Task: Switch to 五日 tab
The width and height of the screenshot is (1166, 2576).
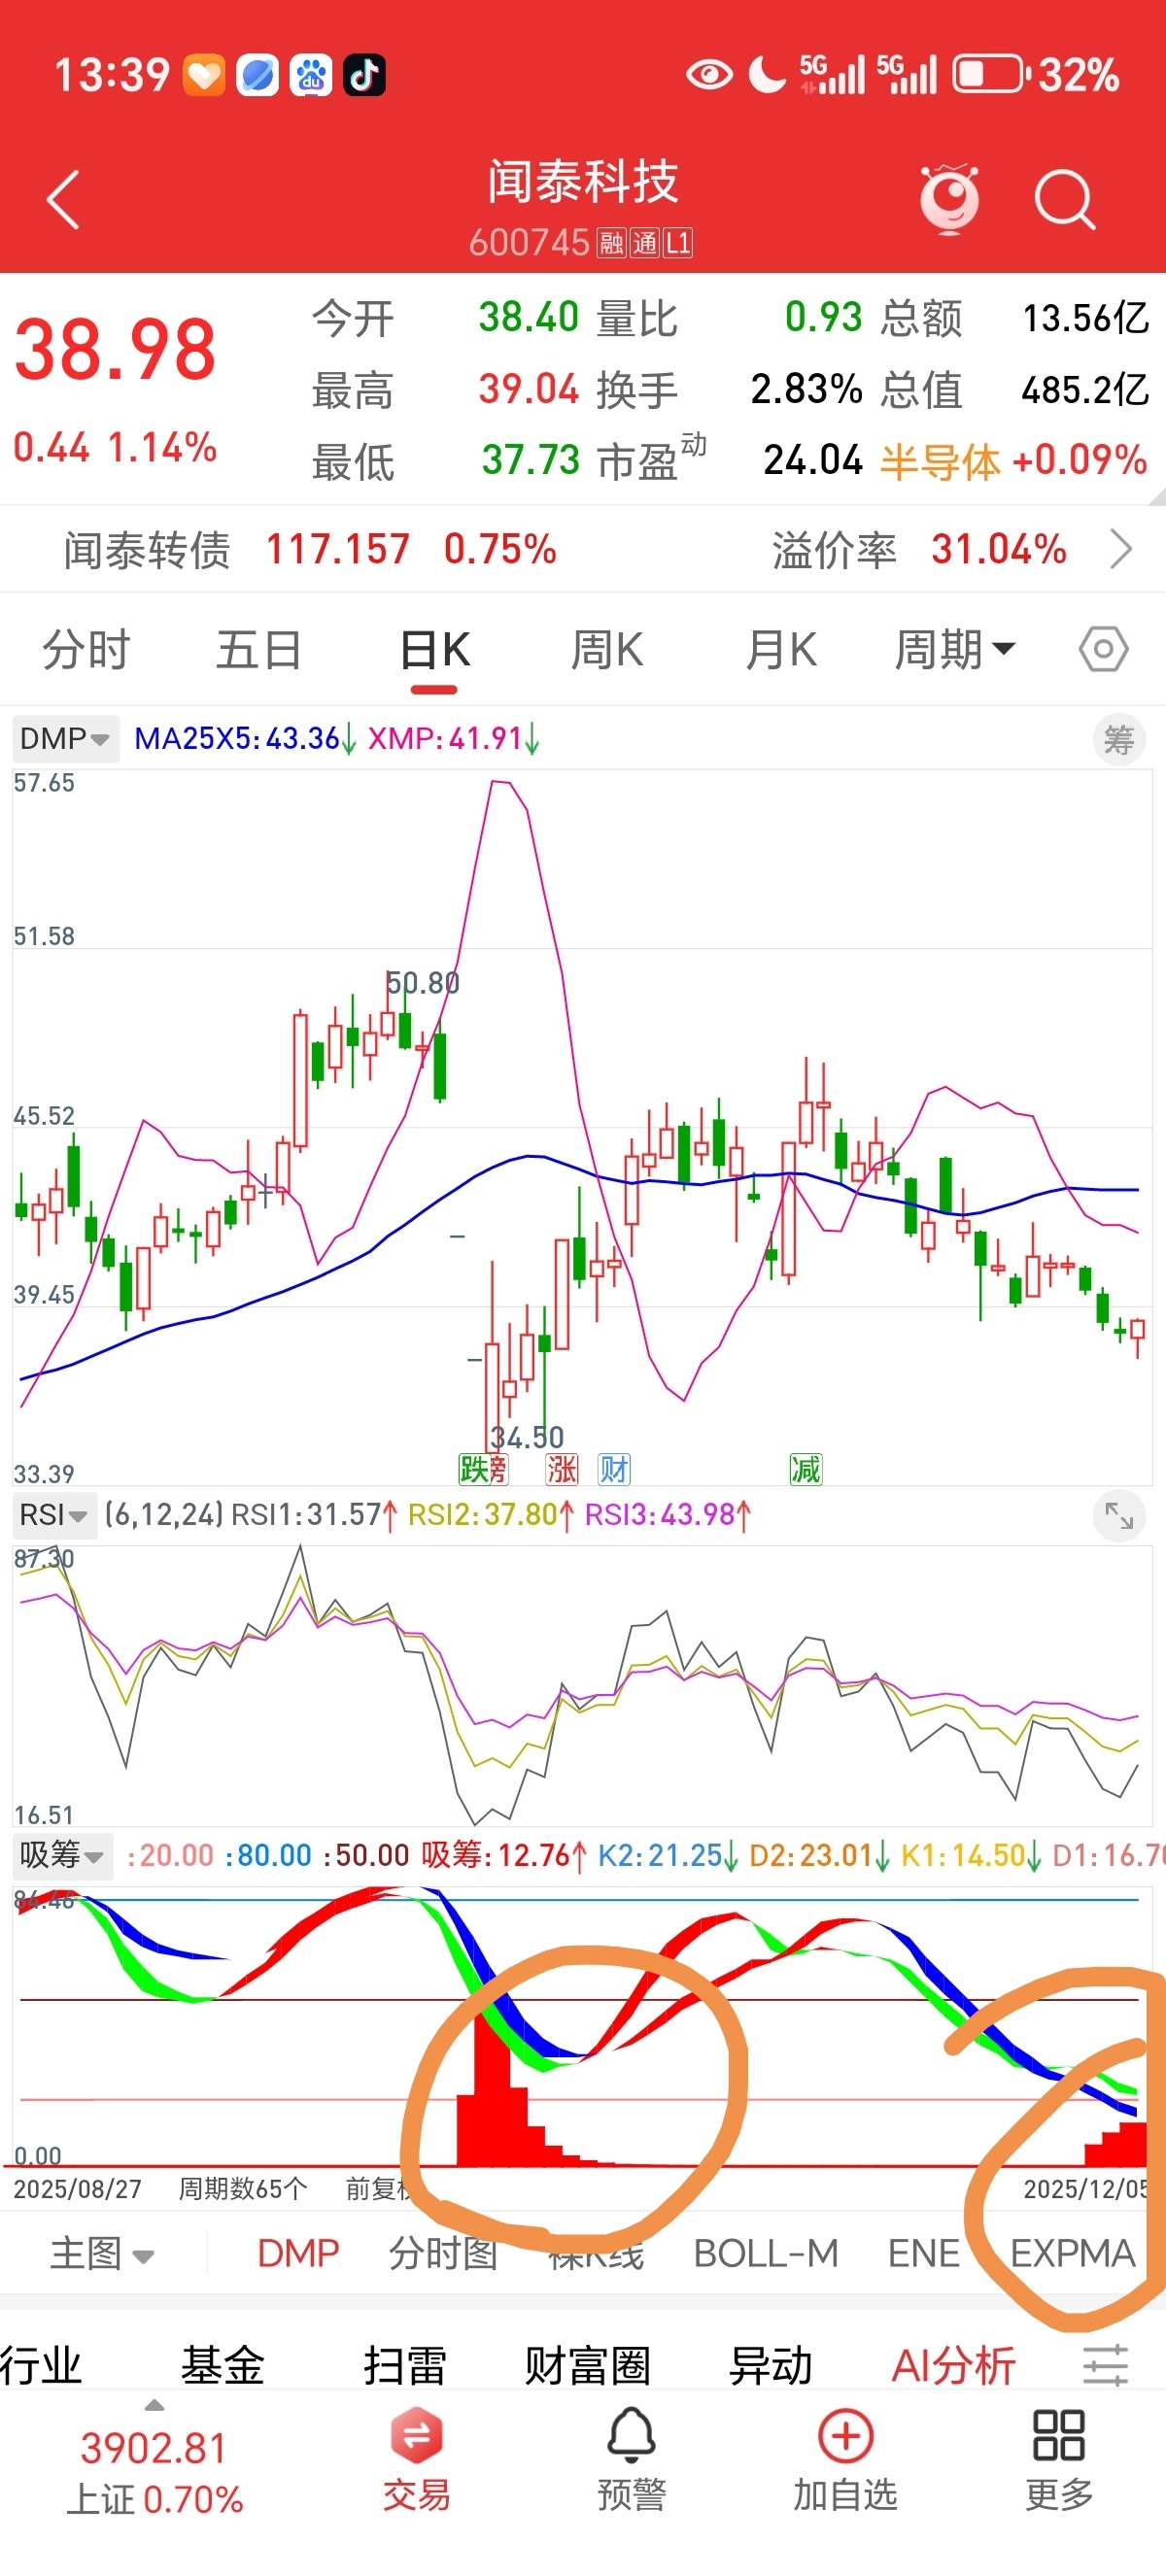Action: point(259,650)
